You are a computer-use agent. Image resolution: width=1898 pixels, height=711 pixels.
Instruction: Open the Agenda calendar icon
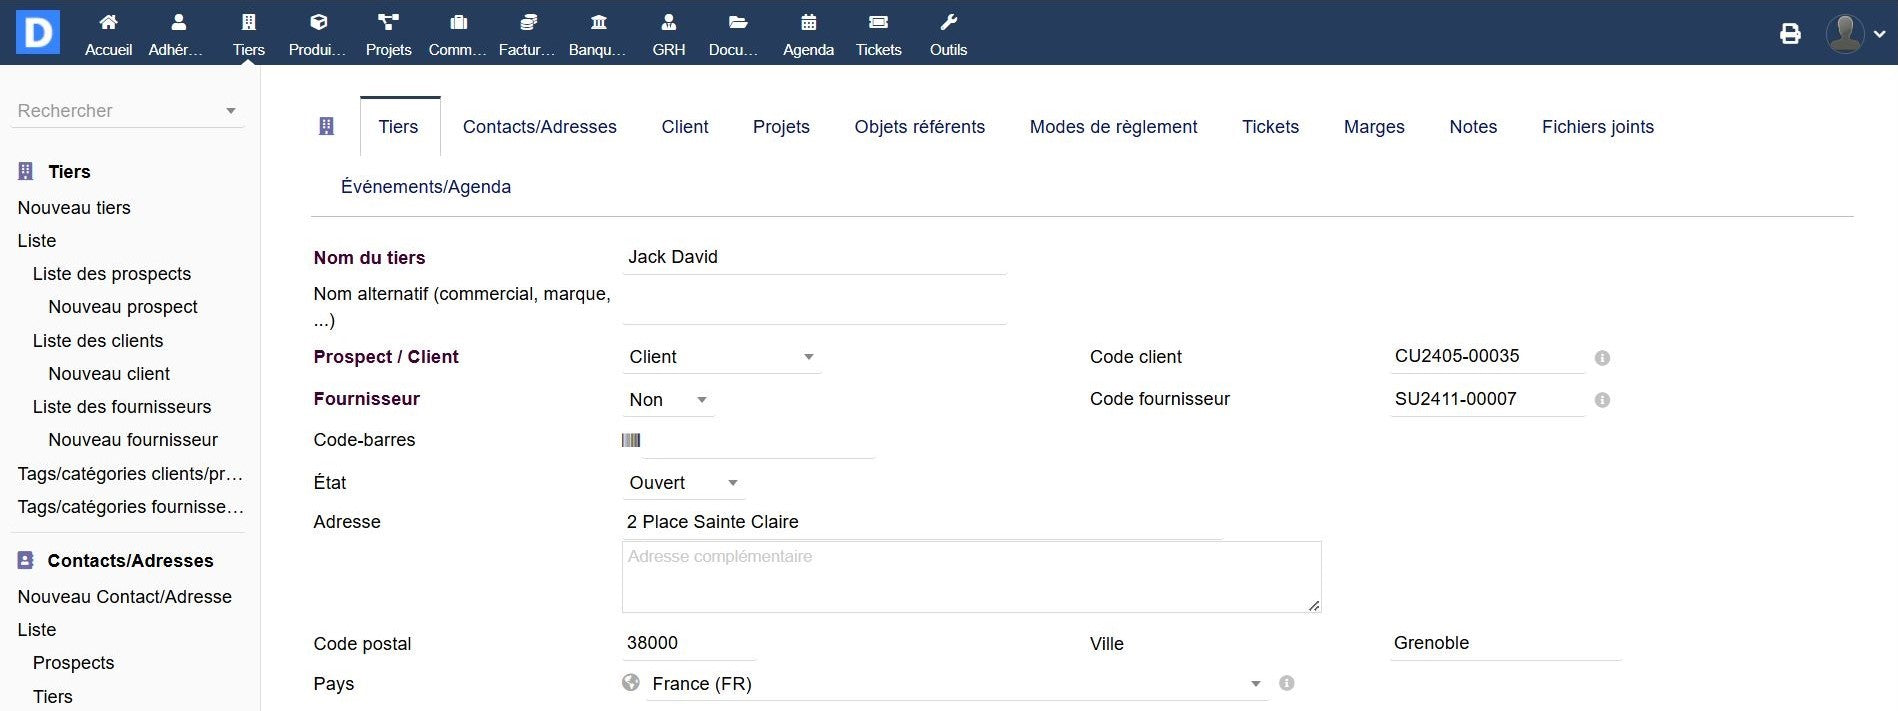point(808,23)
